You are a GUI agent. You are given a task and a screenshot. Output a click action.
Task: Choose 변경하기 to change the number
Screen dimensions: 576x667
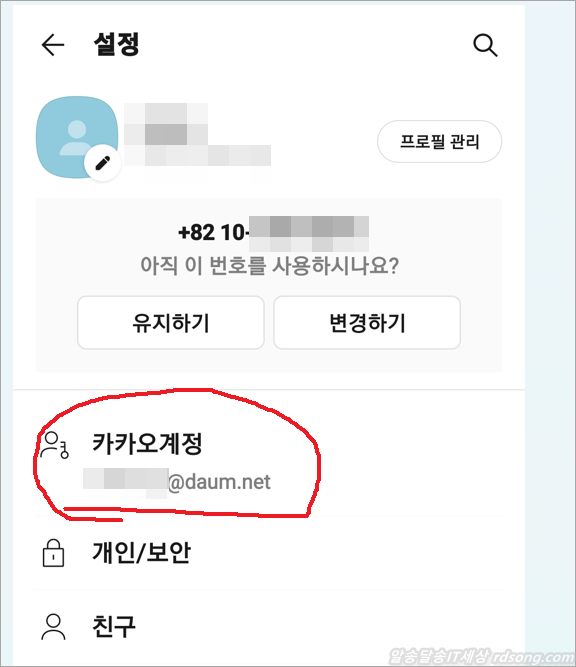[x=367, y=322]
